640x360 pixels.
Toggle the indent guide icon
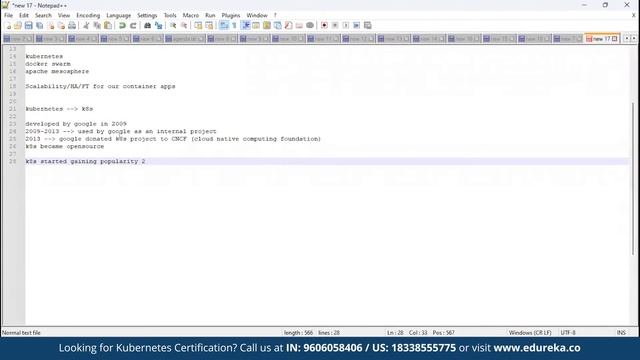coord(245,25)
